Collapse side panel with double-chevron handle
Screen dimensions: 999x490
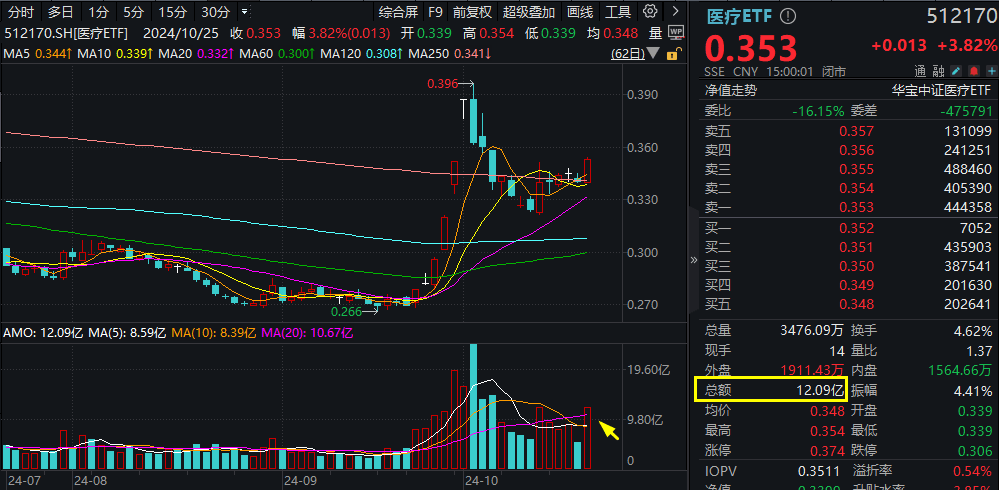(694, 260)
